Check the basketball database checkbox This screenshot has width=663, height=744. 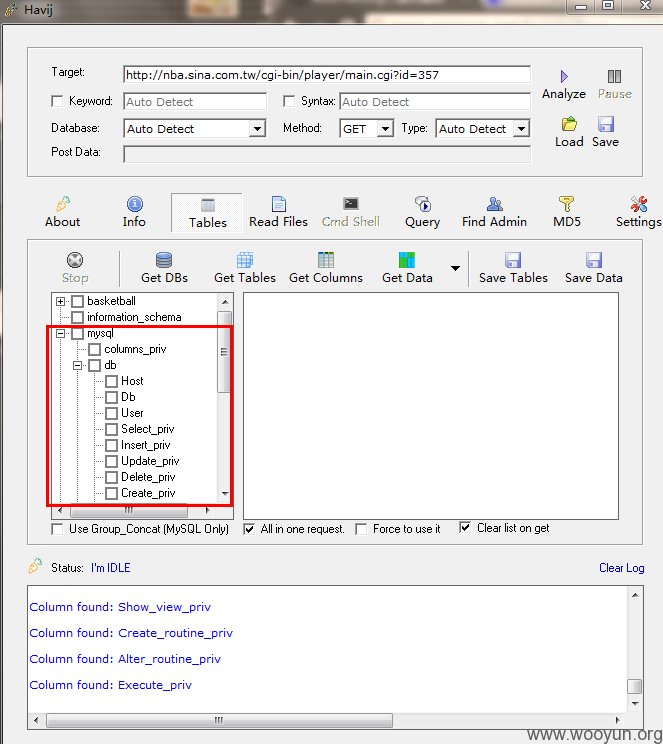(x=78, y=301)
